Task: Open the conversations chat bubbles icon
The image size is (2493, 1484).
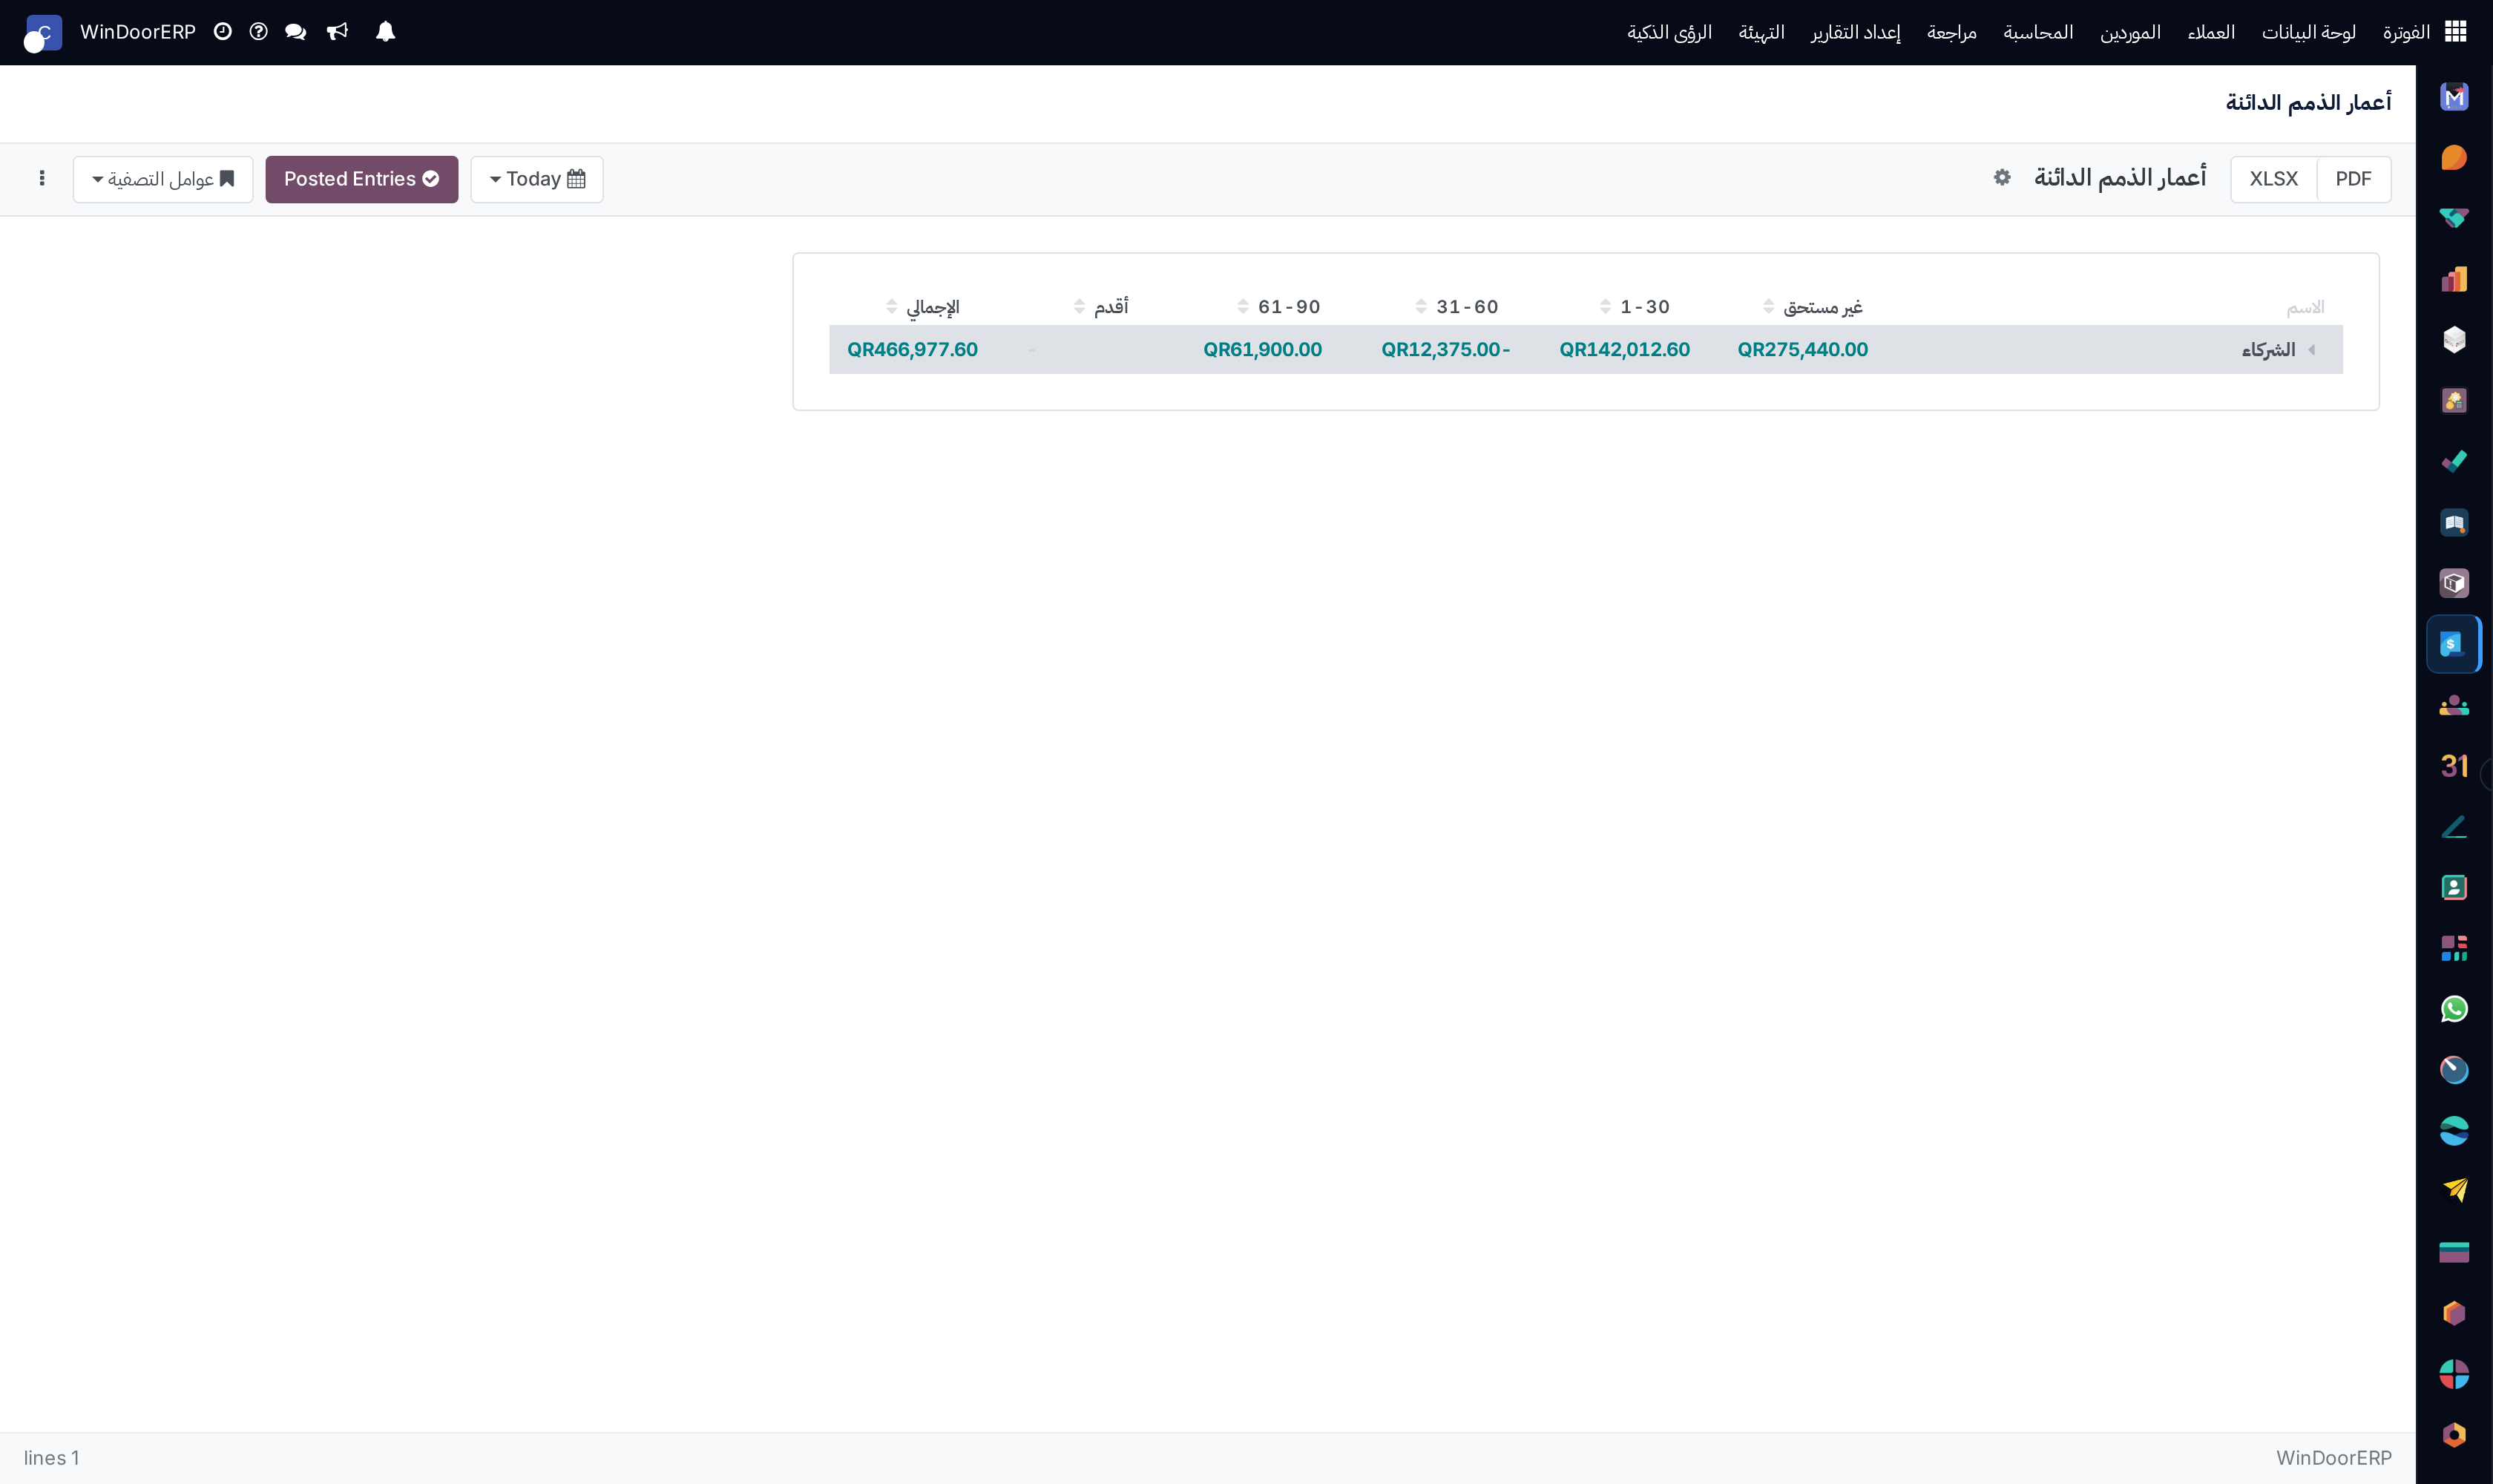Action: click(x=295, y=32)
